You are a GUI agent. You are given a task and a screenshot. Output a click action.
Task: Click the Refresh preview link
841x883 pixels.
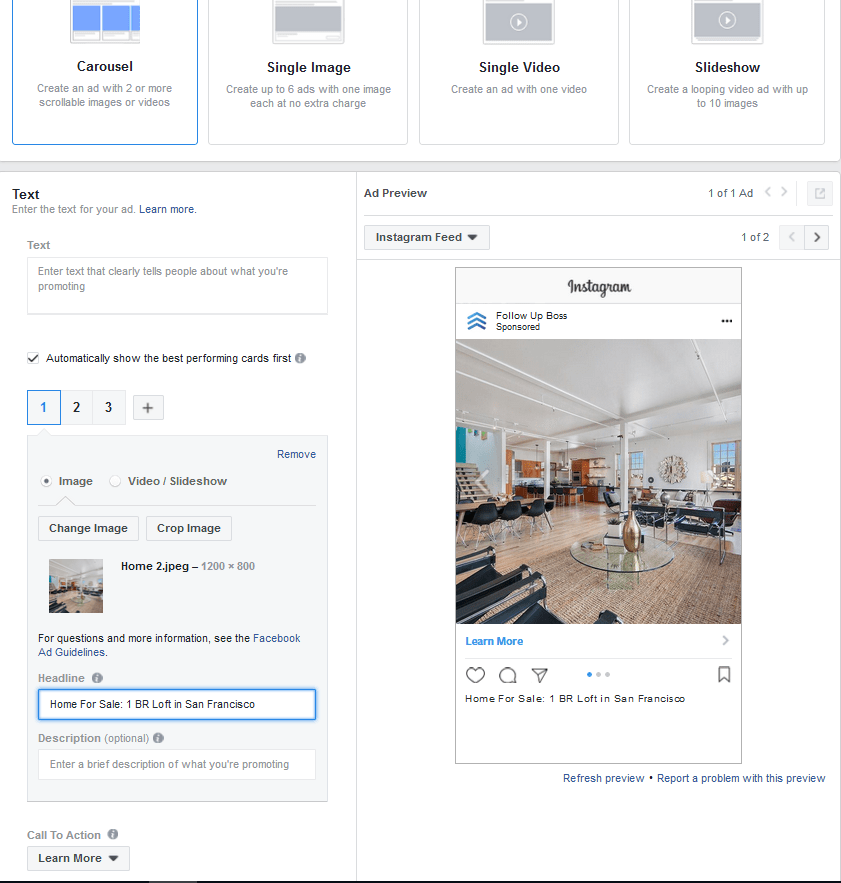tap(603, 778)
